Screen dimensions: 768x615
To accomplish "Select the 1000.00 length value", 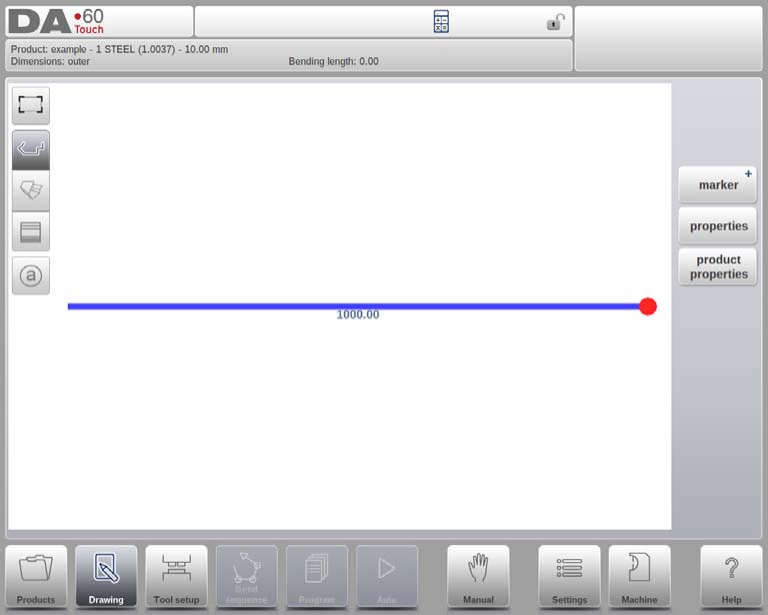I will (x=358, y=315).
